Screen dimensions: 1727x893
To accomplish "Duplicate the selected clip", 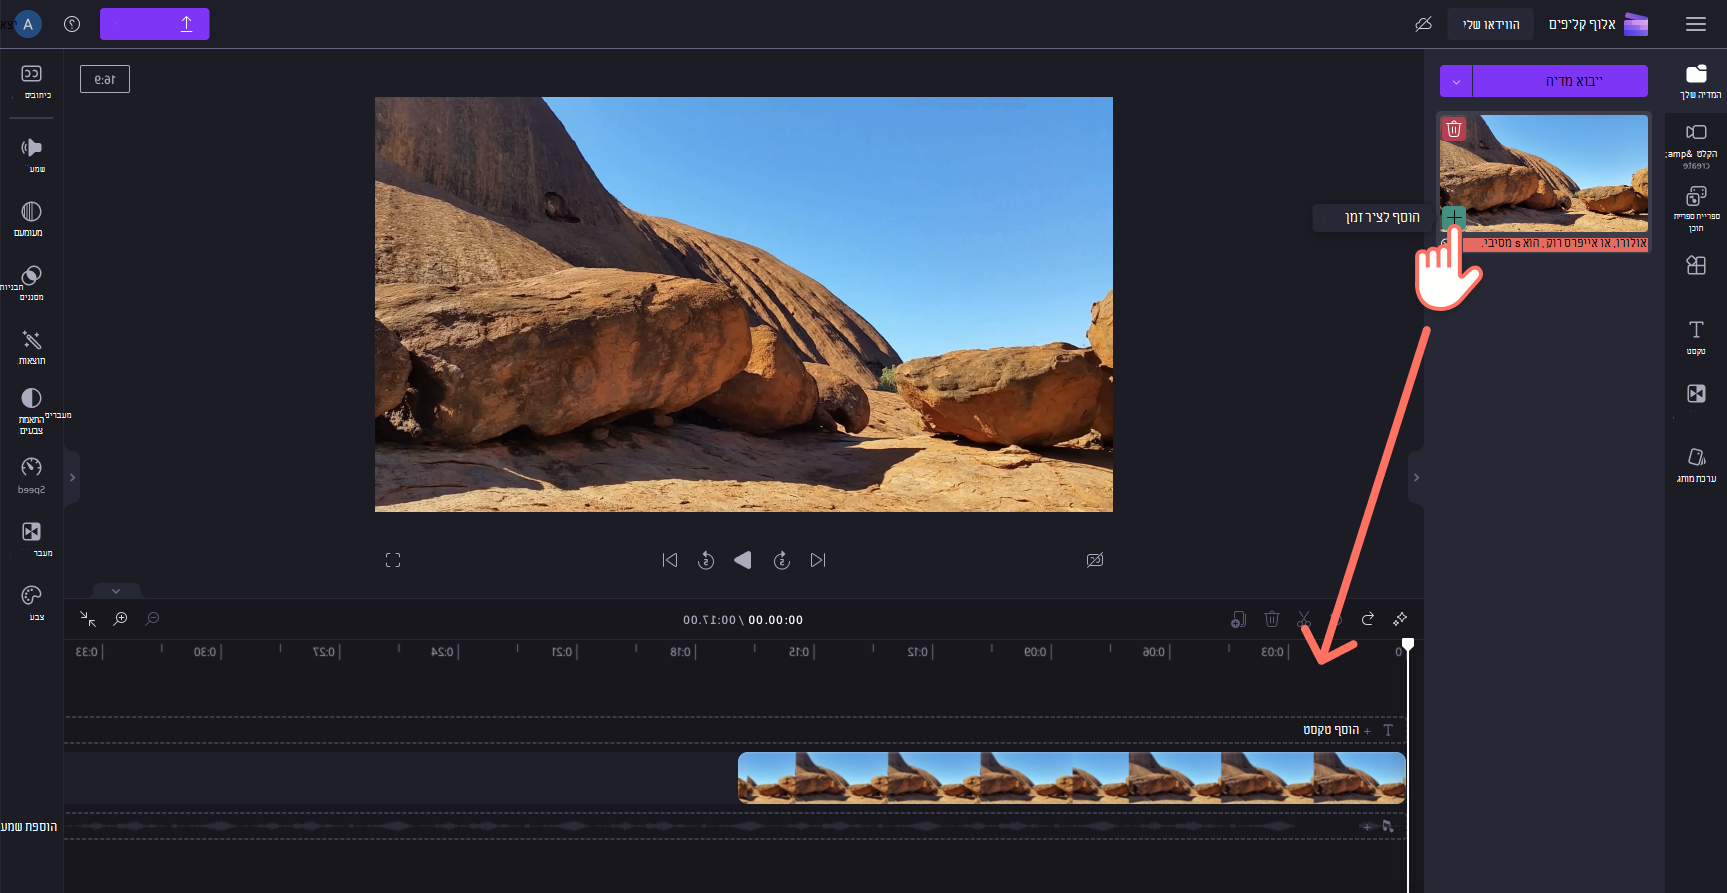I will [1238, 619].
